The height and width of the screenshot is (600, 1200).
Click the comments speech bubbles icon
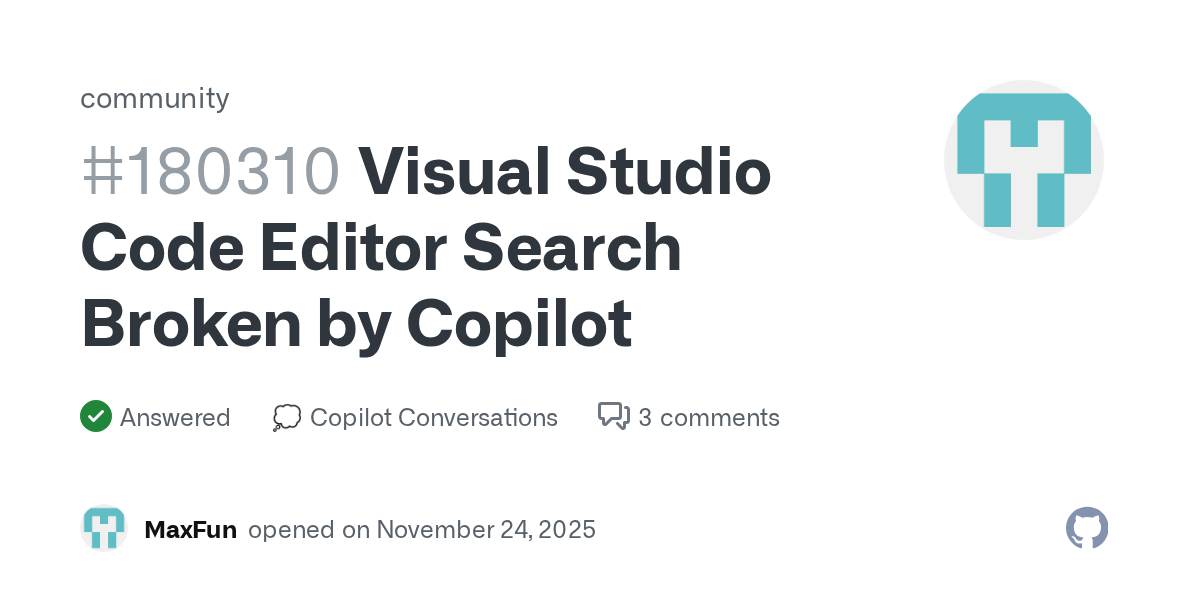(613, 416)
